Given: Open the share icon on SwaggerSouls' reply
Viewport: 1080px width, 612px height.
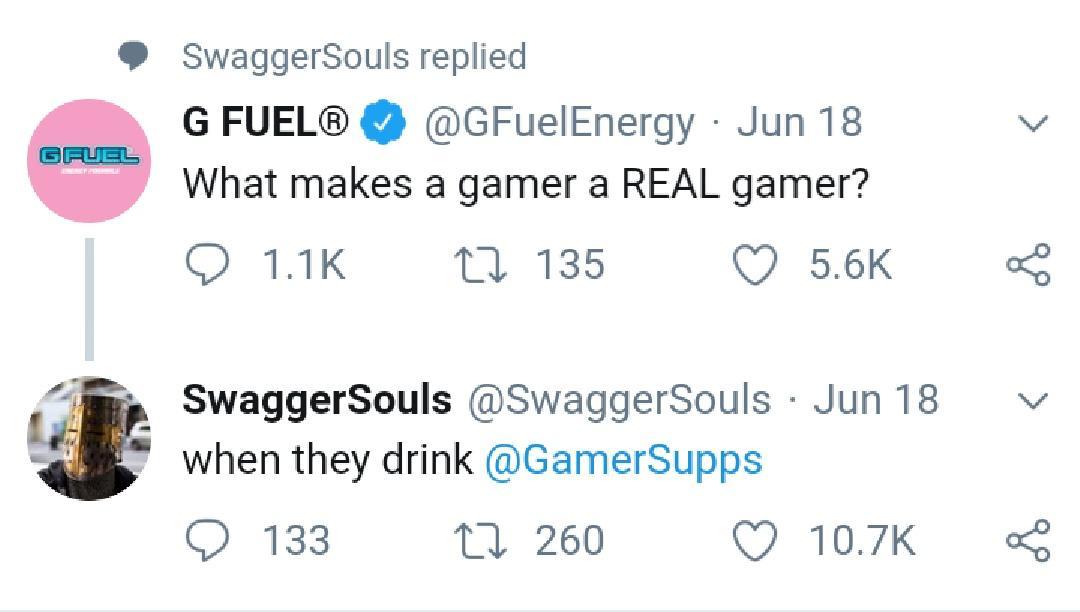Looking at the screenshot, I should coord(1028,540).
